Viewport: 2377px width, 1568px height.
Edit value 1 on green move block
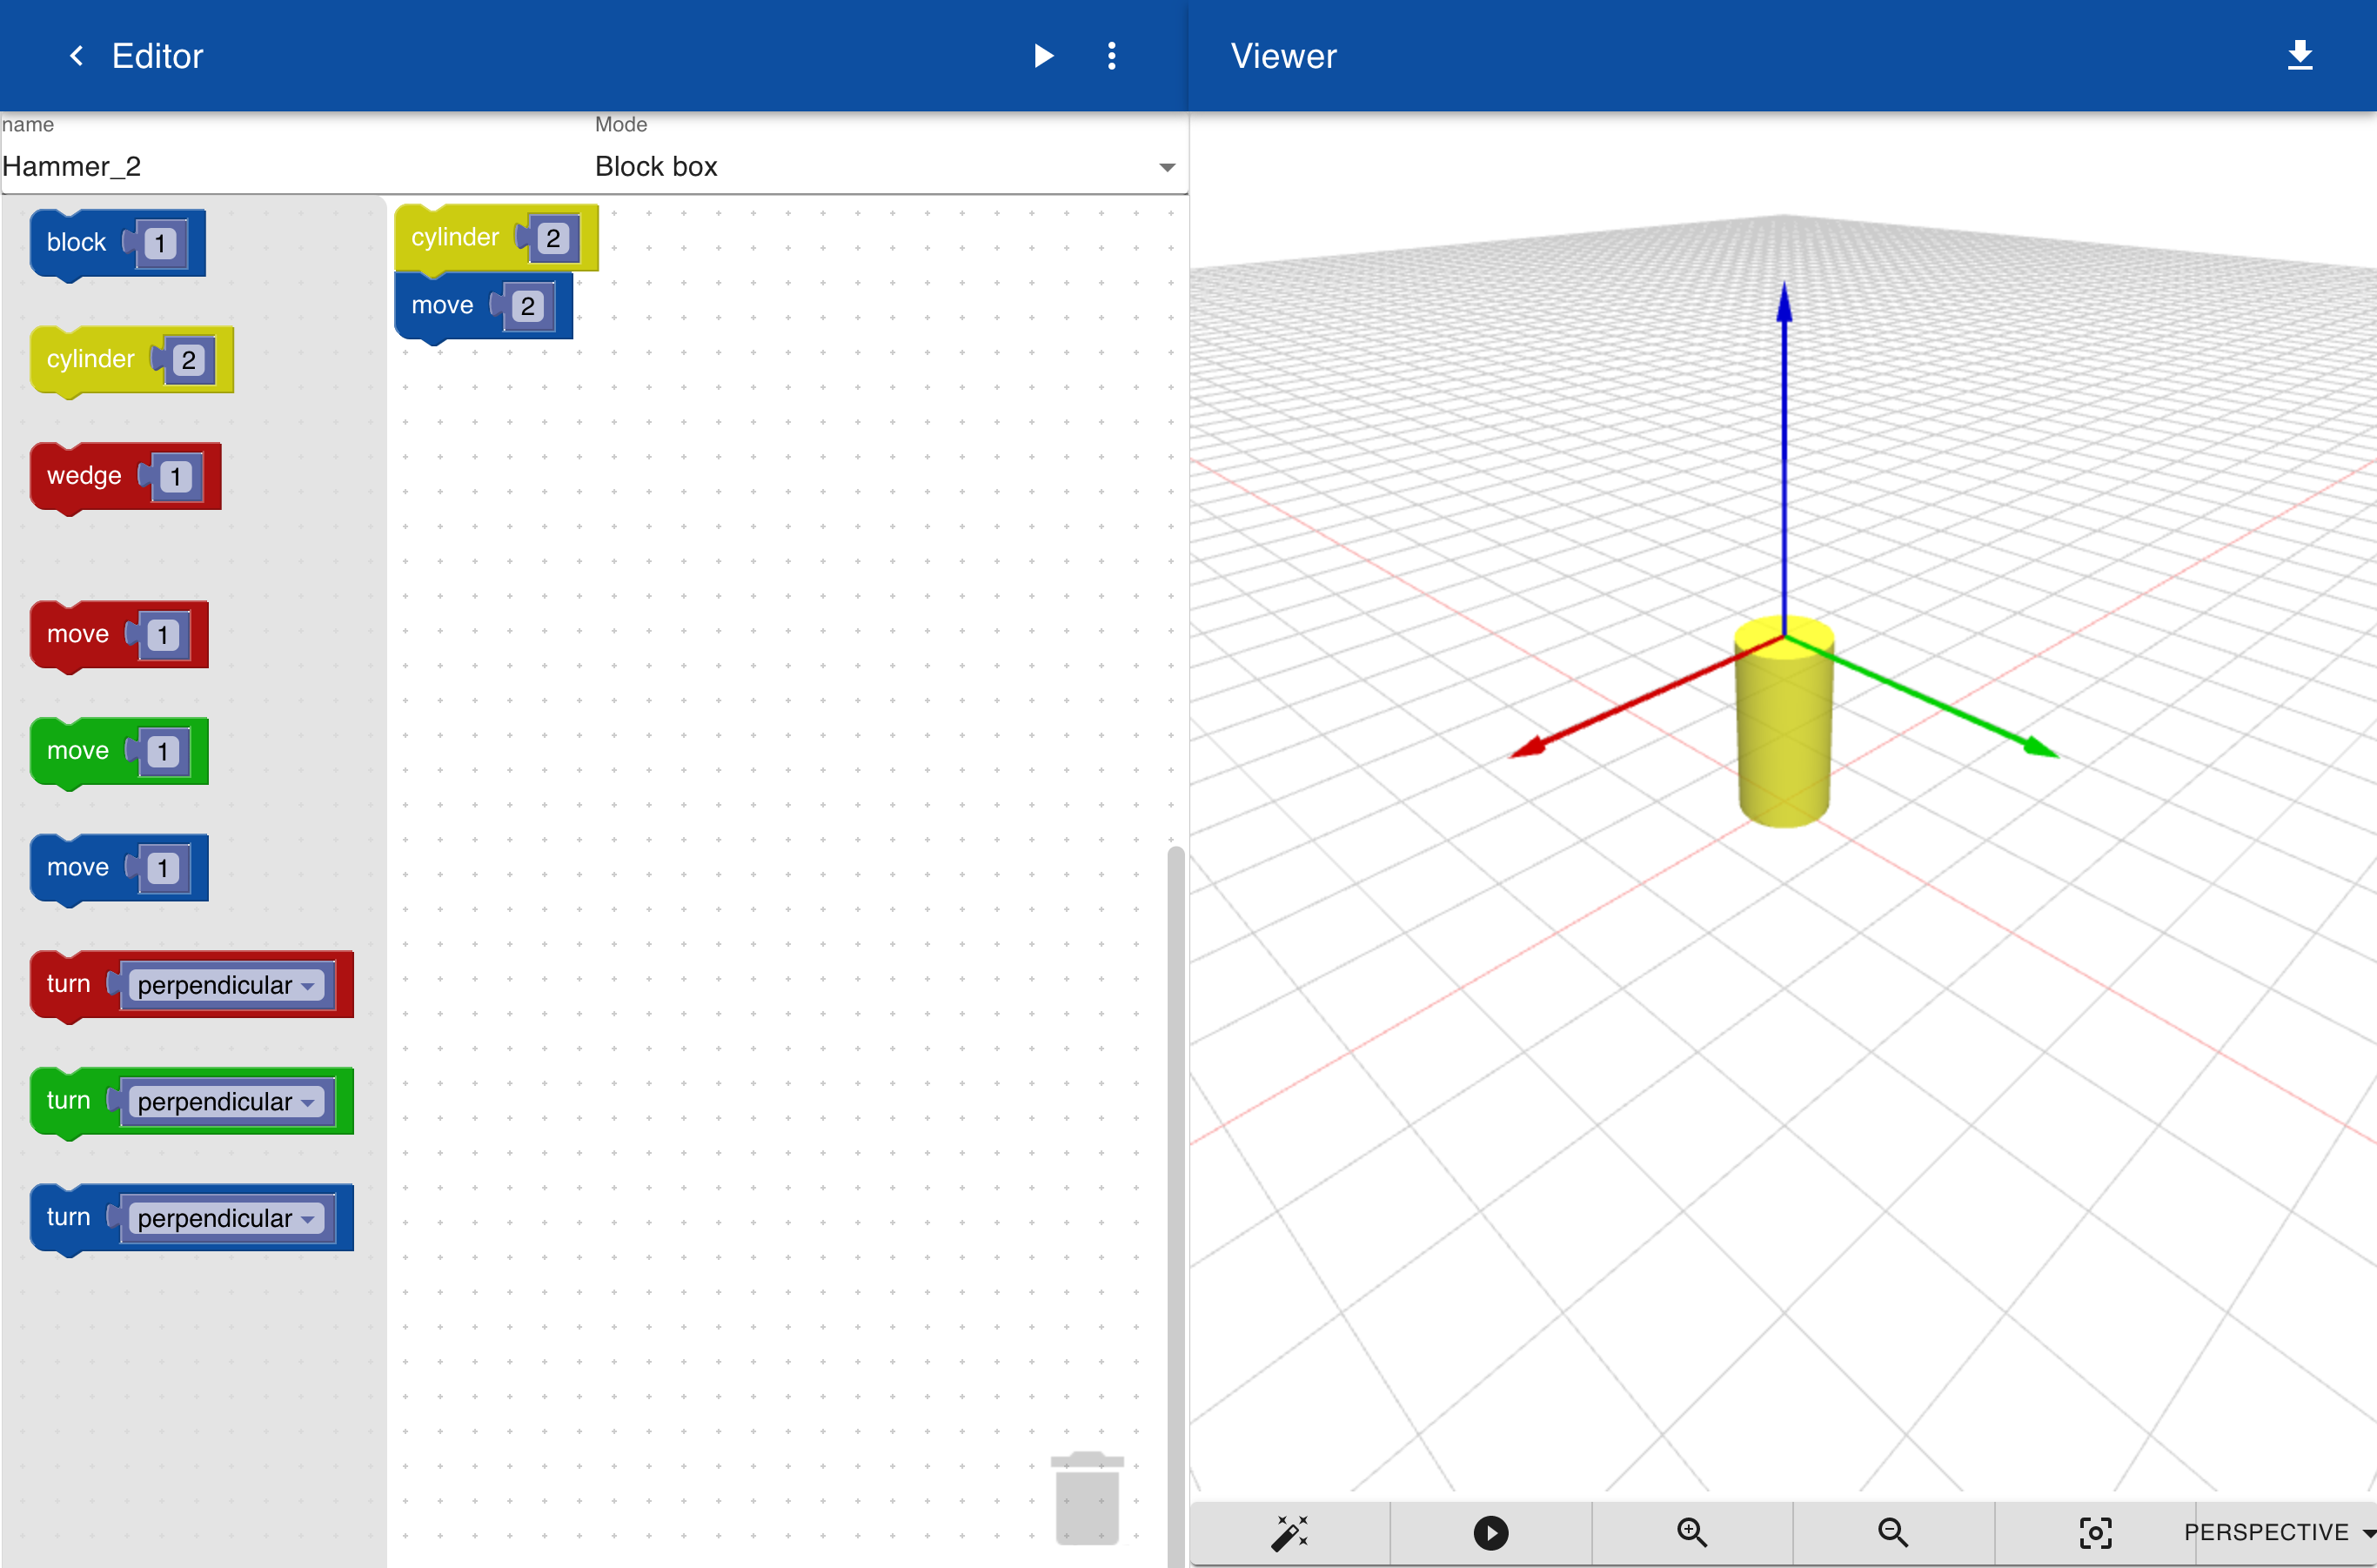[x=163, y=752]
